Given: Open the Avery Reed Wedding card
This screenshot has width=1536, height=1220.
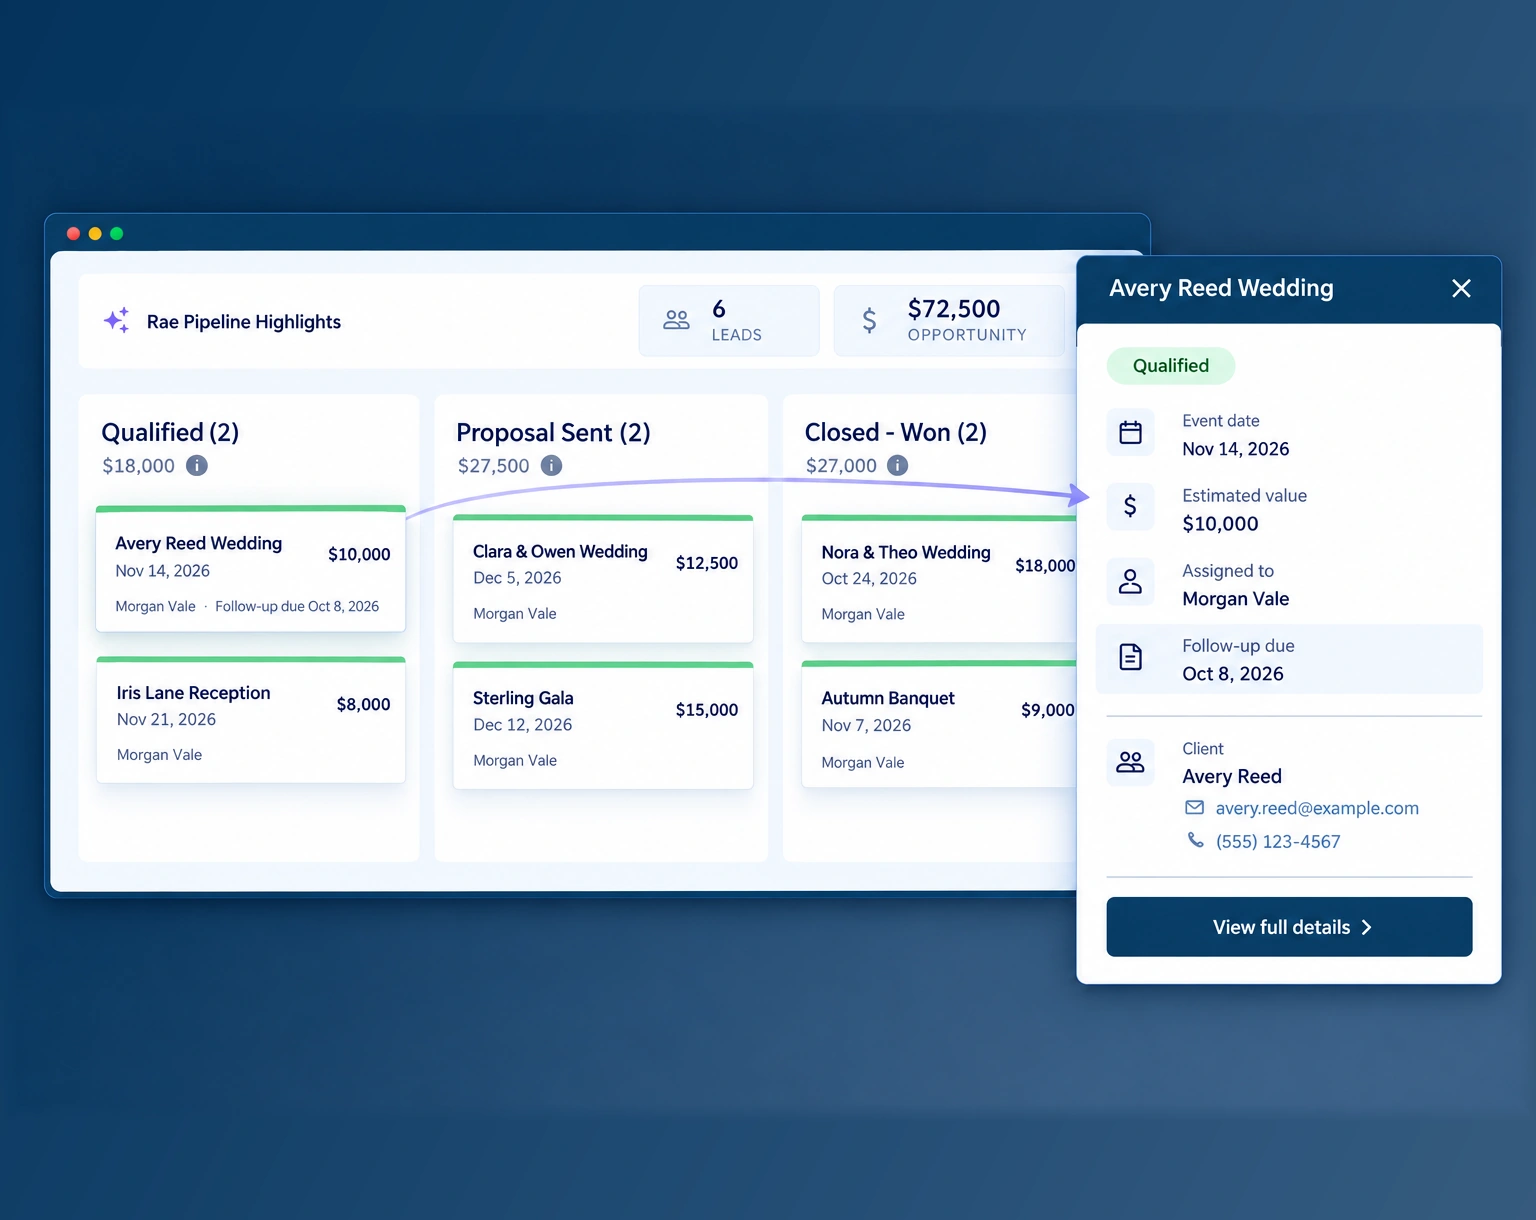Looking at the screenshot, I should click(x=251, y=569).
